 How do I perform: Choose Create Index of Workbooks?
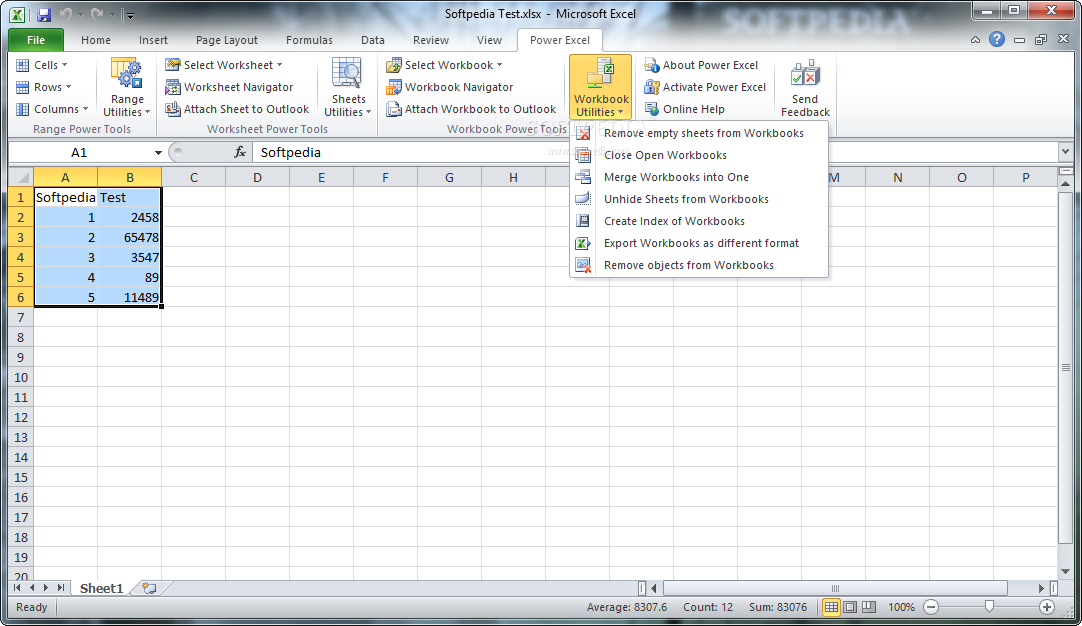click(x=699, y=222)
